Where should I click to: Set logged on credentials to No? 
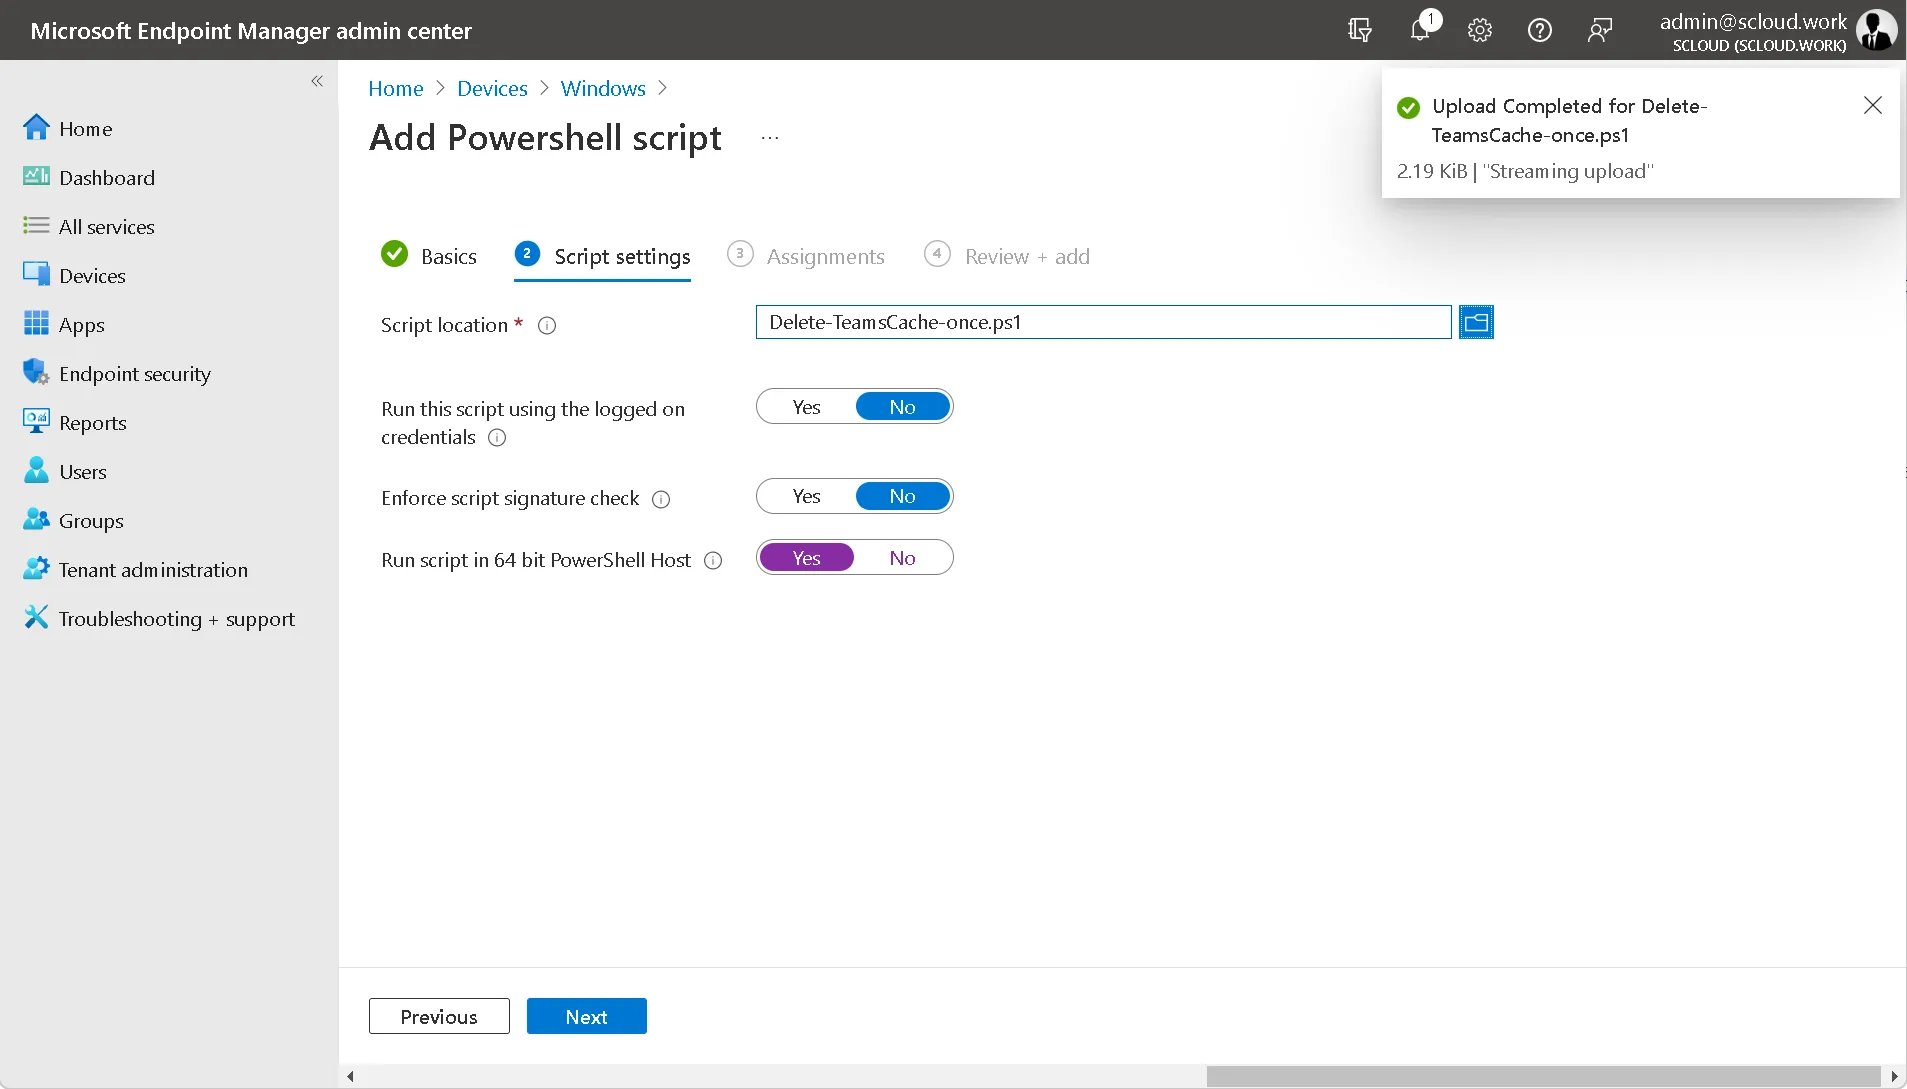pos(902,407)
